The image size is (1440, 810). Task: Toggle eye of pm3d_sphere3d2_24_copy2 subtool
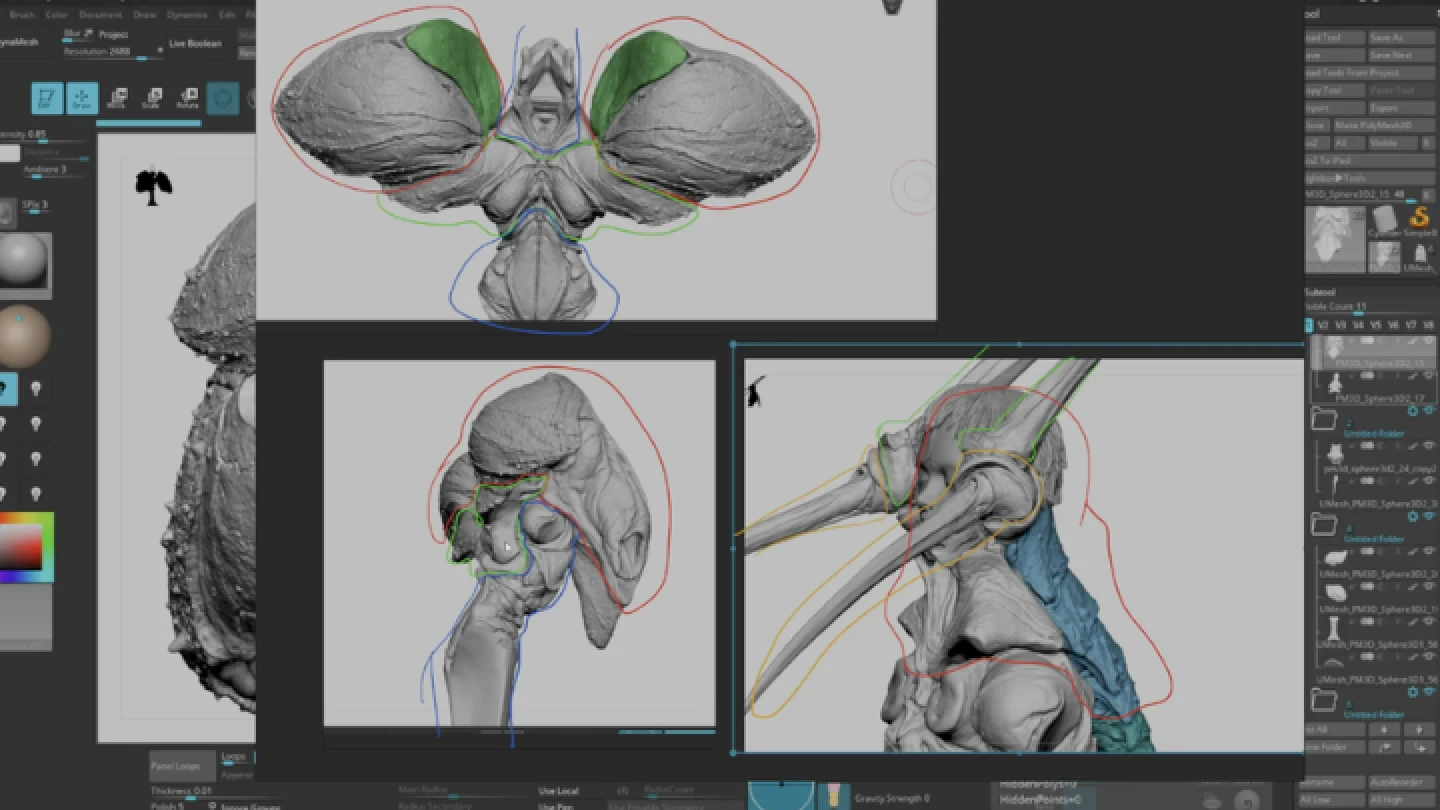click(1428, 448)
